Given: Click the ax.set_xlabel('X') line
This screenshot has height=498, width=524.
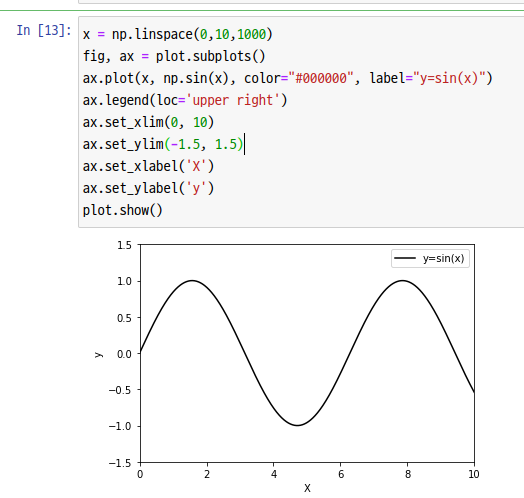Looking at the screenshot, I should tap(148, 166).
